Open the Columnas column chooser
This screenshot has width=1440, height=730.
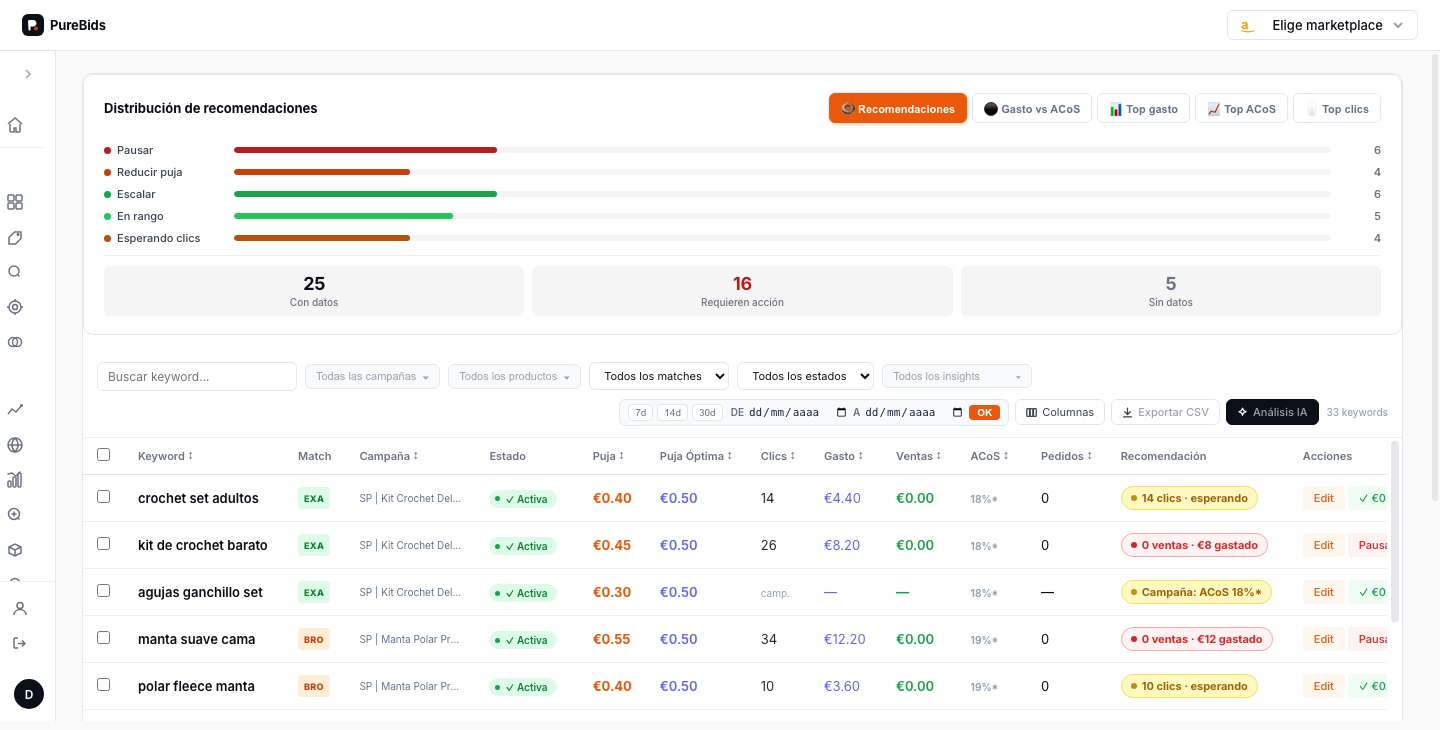coord(1060,412)
